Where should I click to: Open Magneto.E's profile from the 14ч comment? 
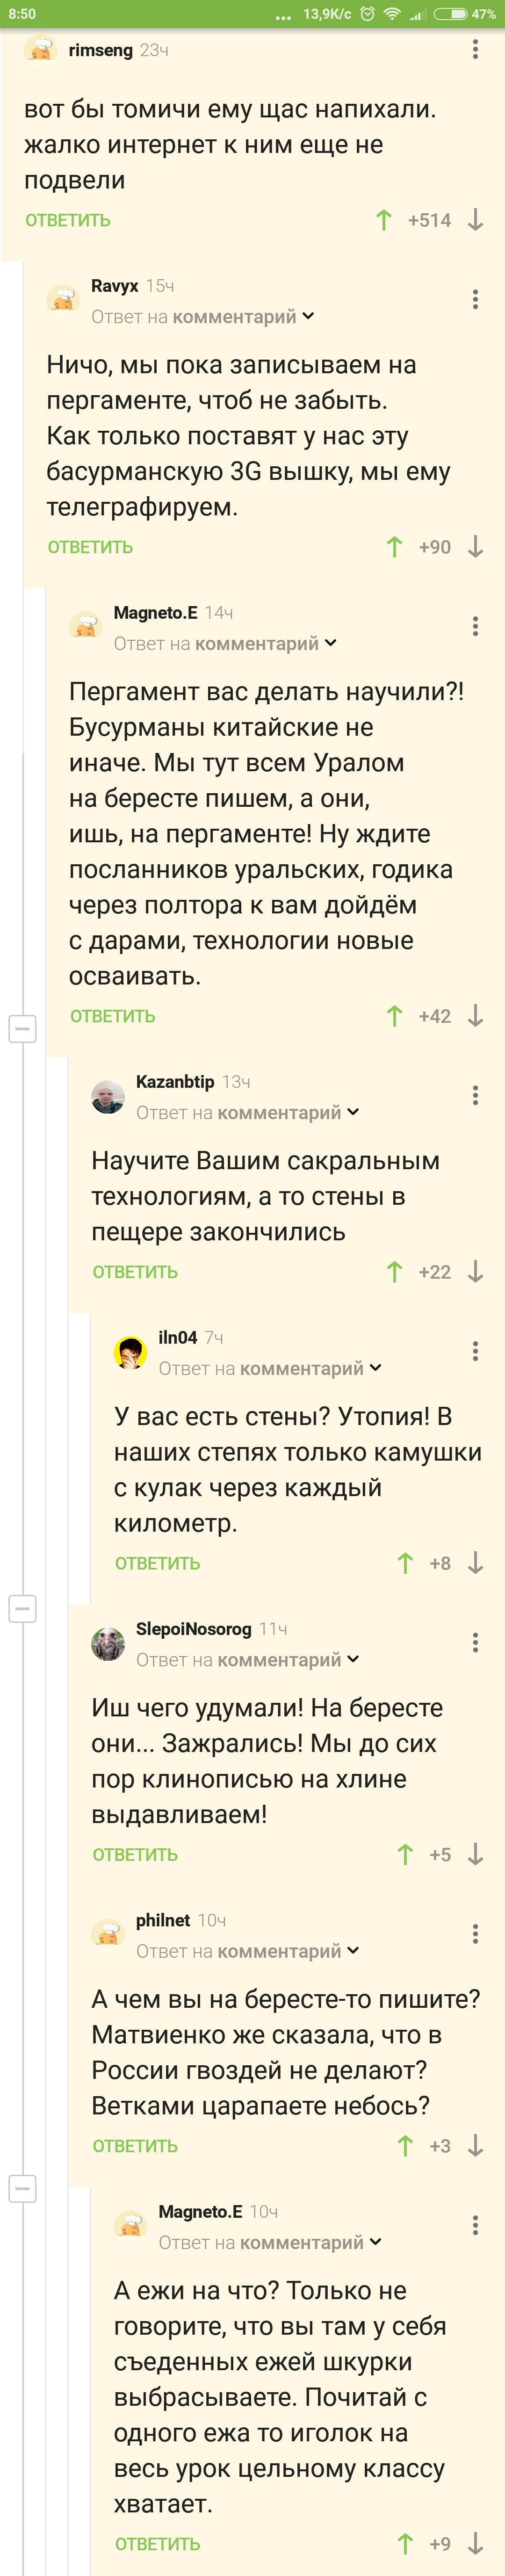(x=155, y=613)
